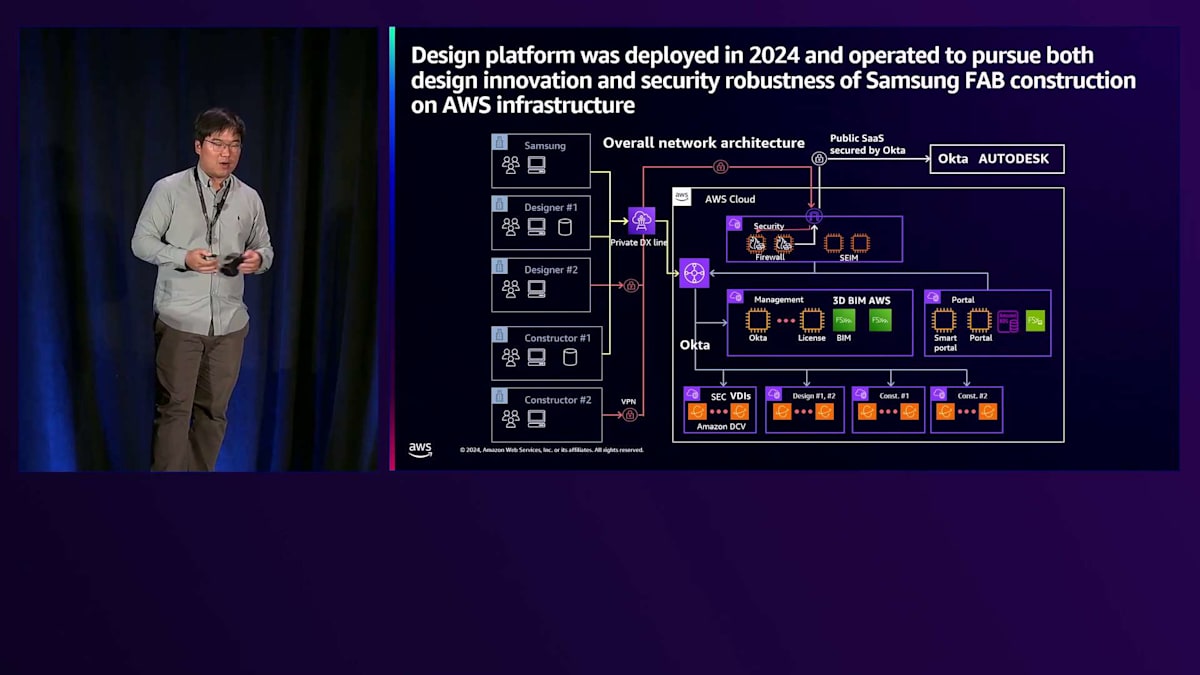1200x675 pixels.
Task: Select the database cylinder in Constructor #1 box
Action: coord(570,357)
